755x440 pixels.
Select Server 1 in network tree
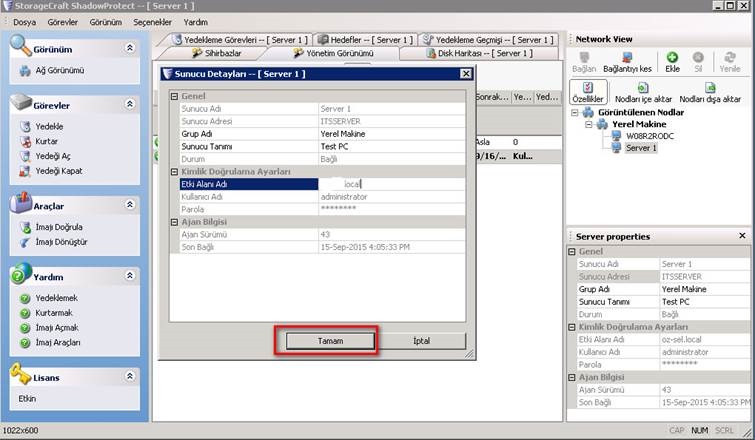pyautogui.click(x=641, y=148)
